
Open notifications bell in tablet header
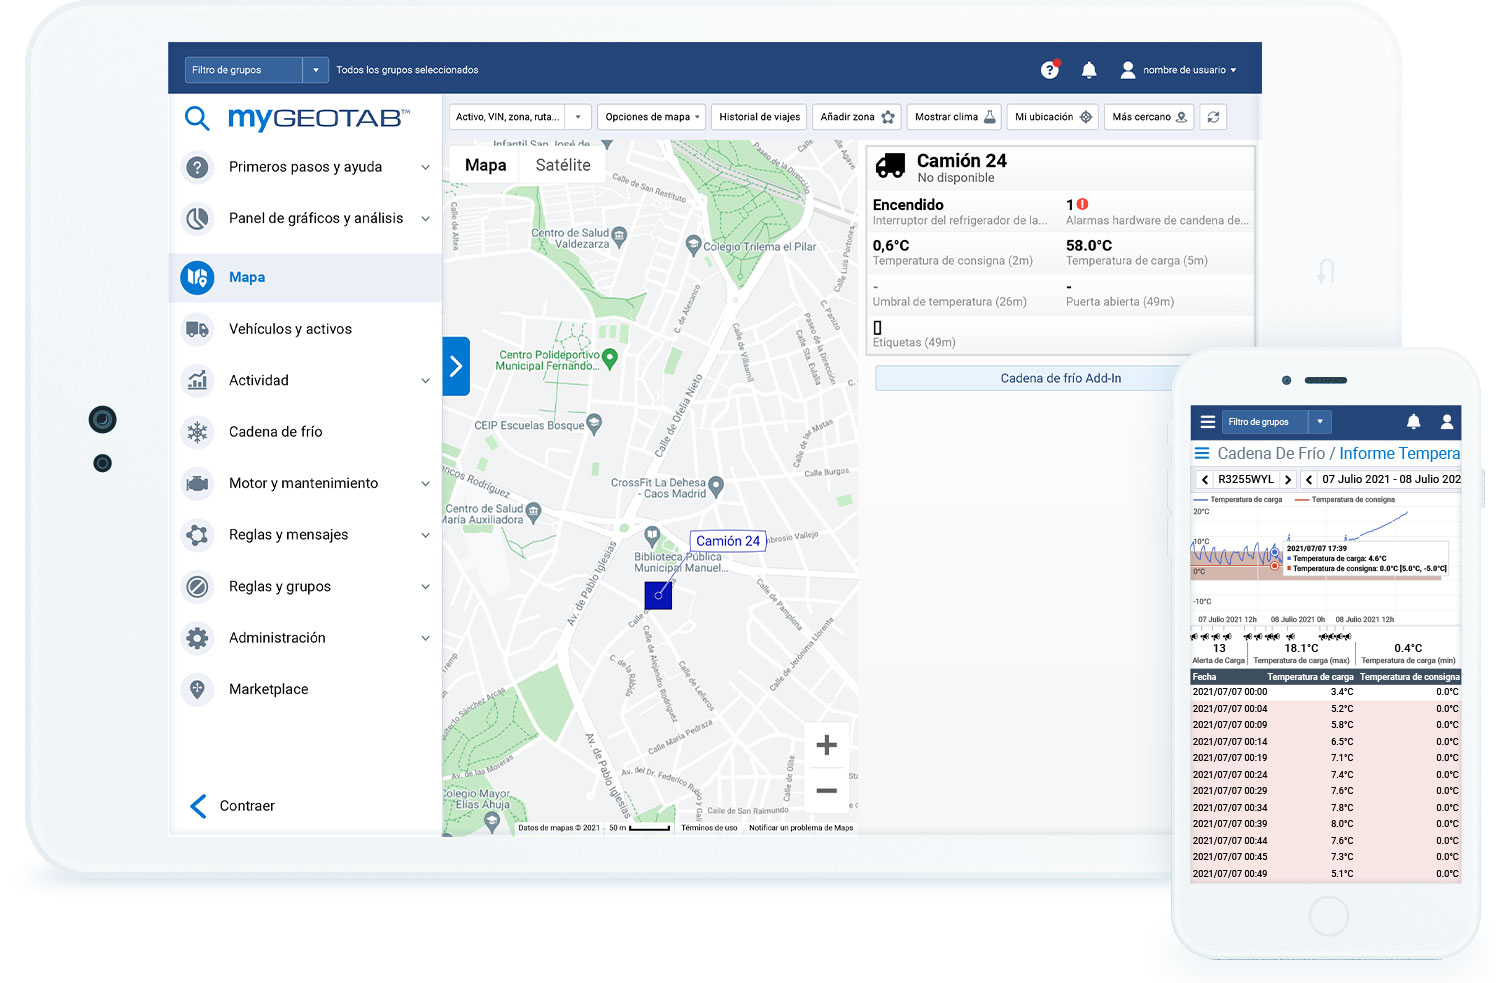pyautogui.click(x=1089, y=70)
